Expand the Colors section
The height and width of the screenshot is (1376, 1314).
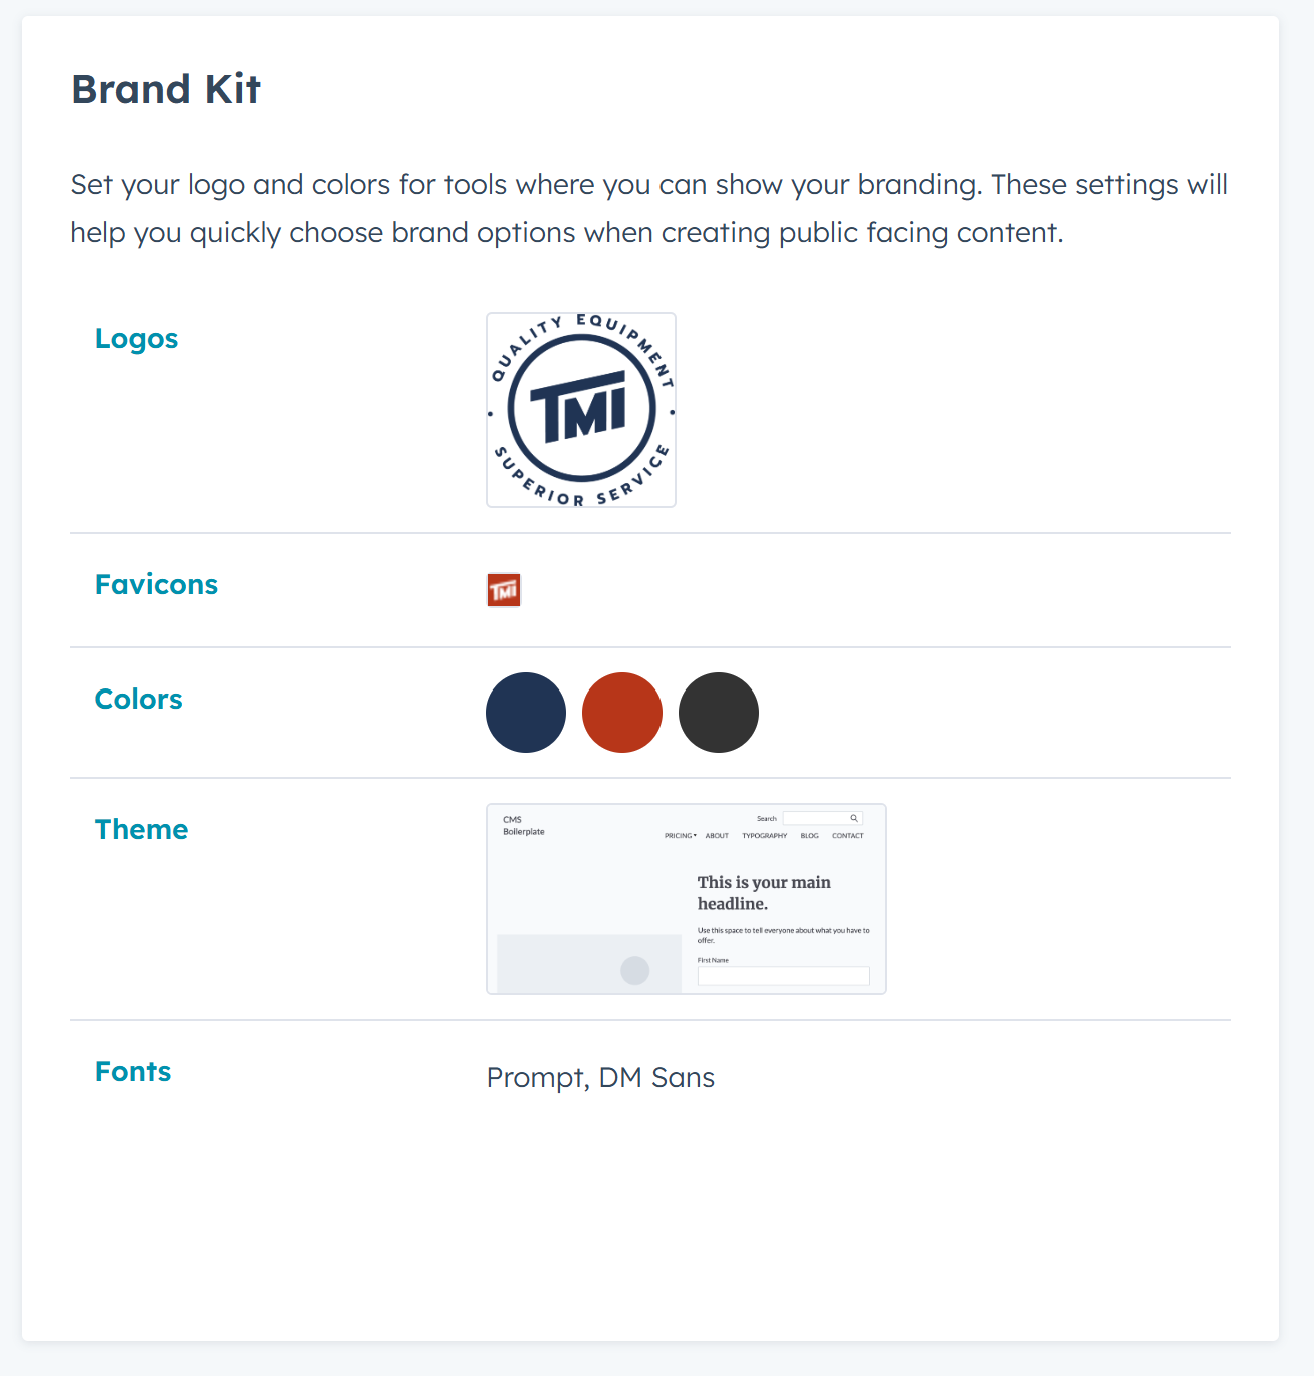(138, 699)
